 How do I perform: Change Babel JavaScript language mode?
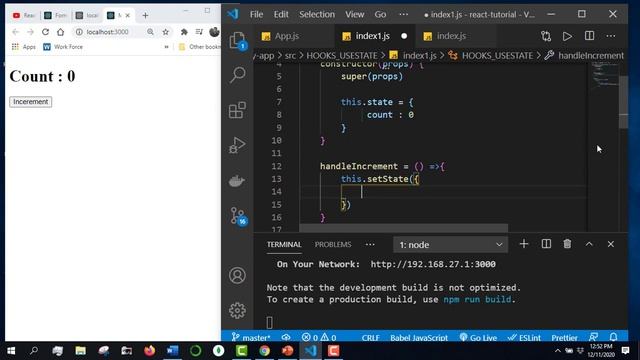[419, 338]
